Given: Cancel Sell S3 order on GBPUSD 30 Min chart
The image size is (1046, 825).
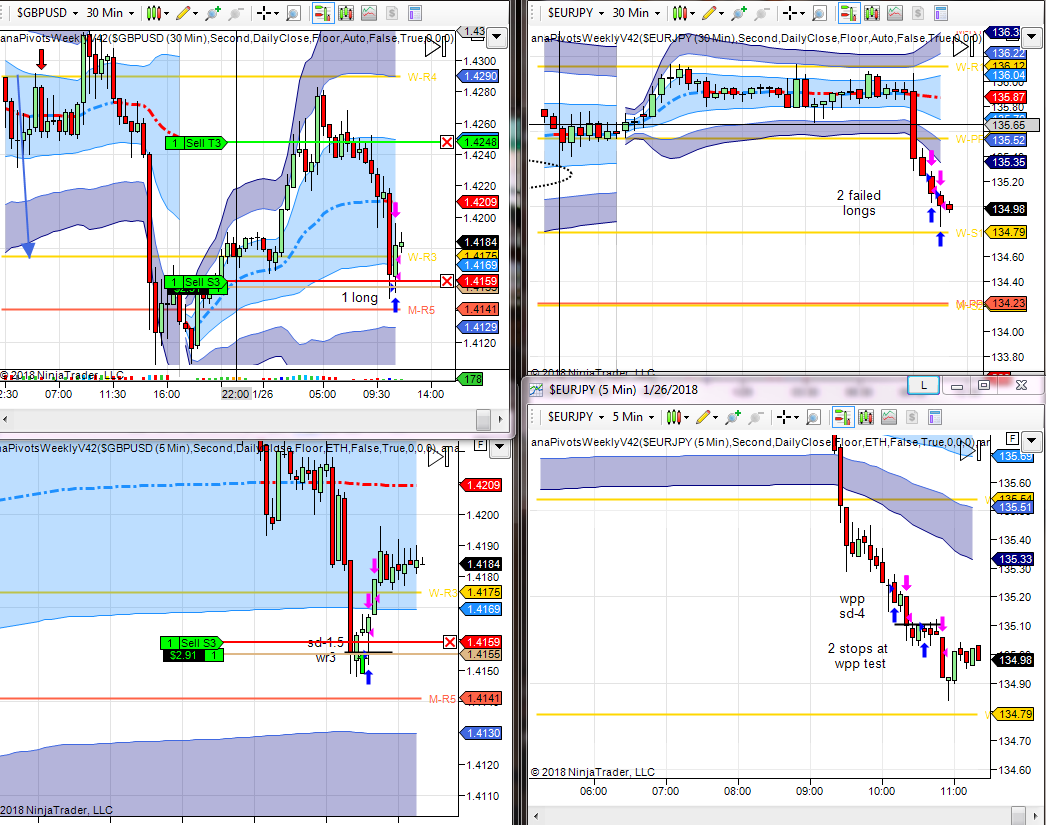Looking at the screenshot, I should pyautogui.click(x=447, y=281).
